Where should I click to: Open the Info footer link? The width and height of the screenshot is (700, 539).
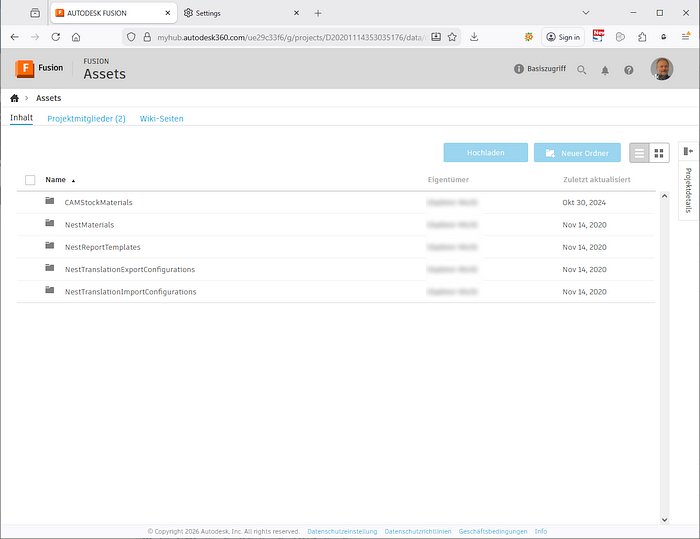click(541, 531)
